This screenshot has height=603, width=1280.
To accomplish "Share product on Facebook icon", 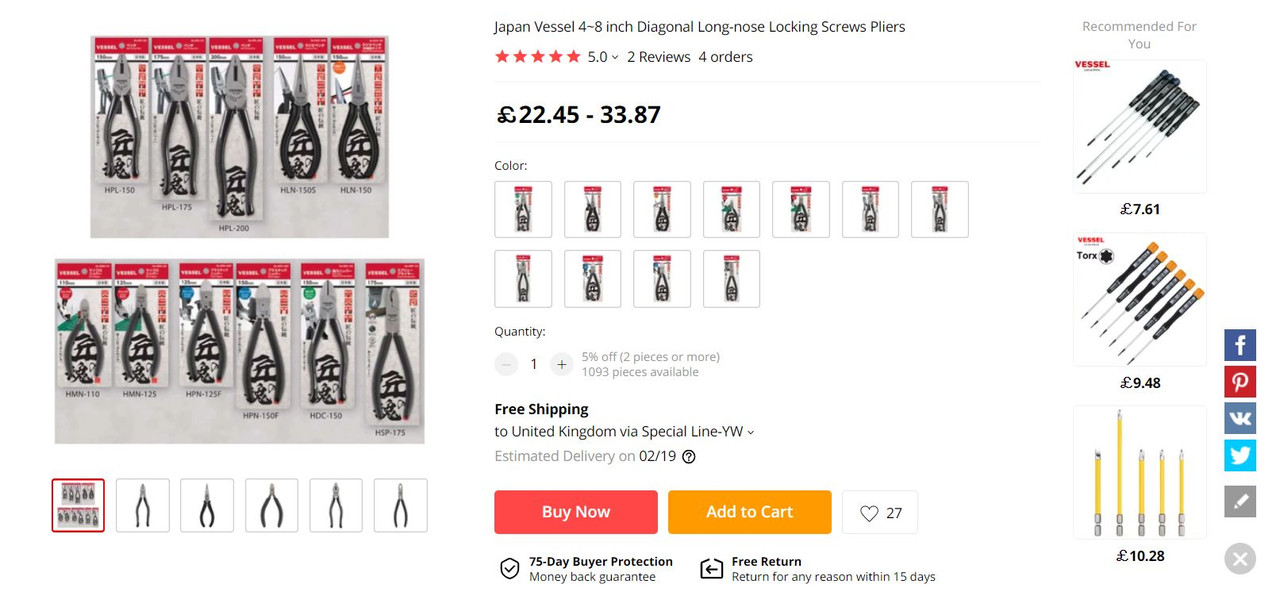I will (x=1240, y=345).
